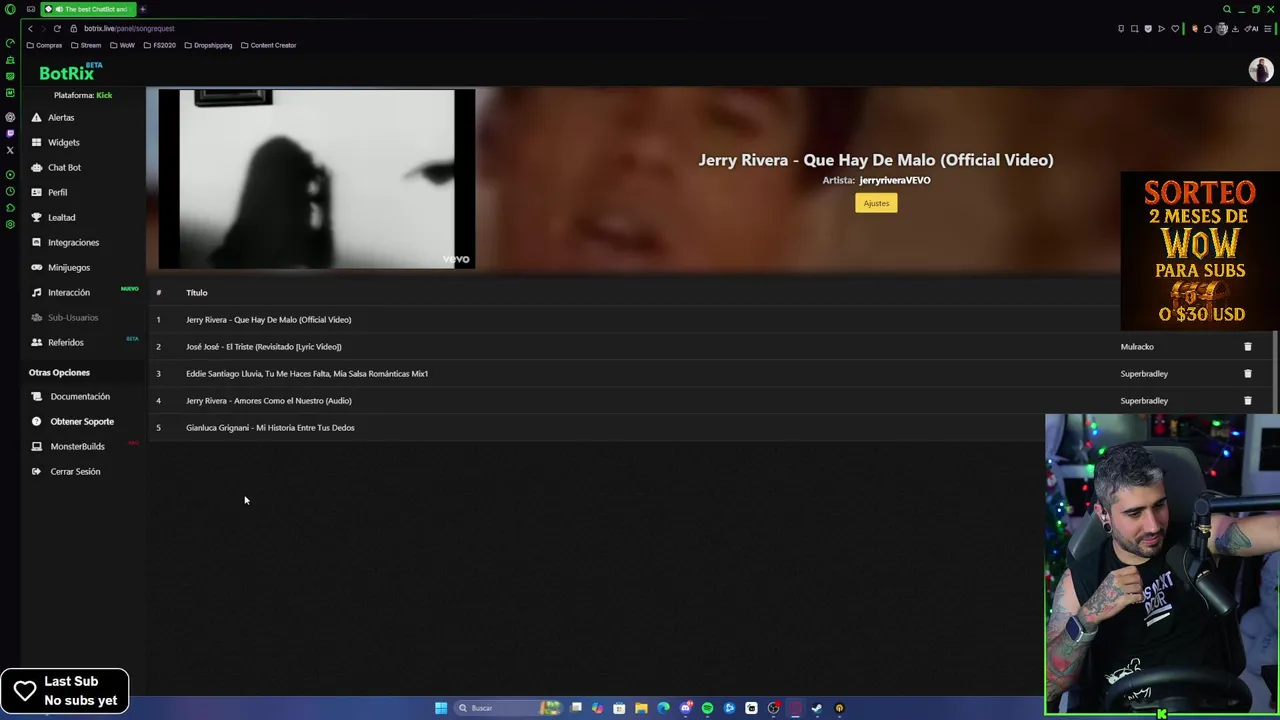Open OBS Studio from the taskbar
The width and height of the screenshot is (1280, 720).
click(x=773, y=708)
